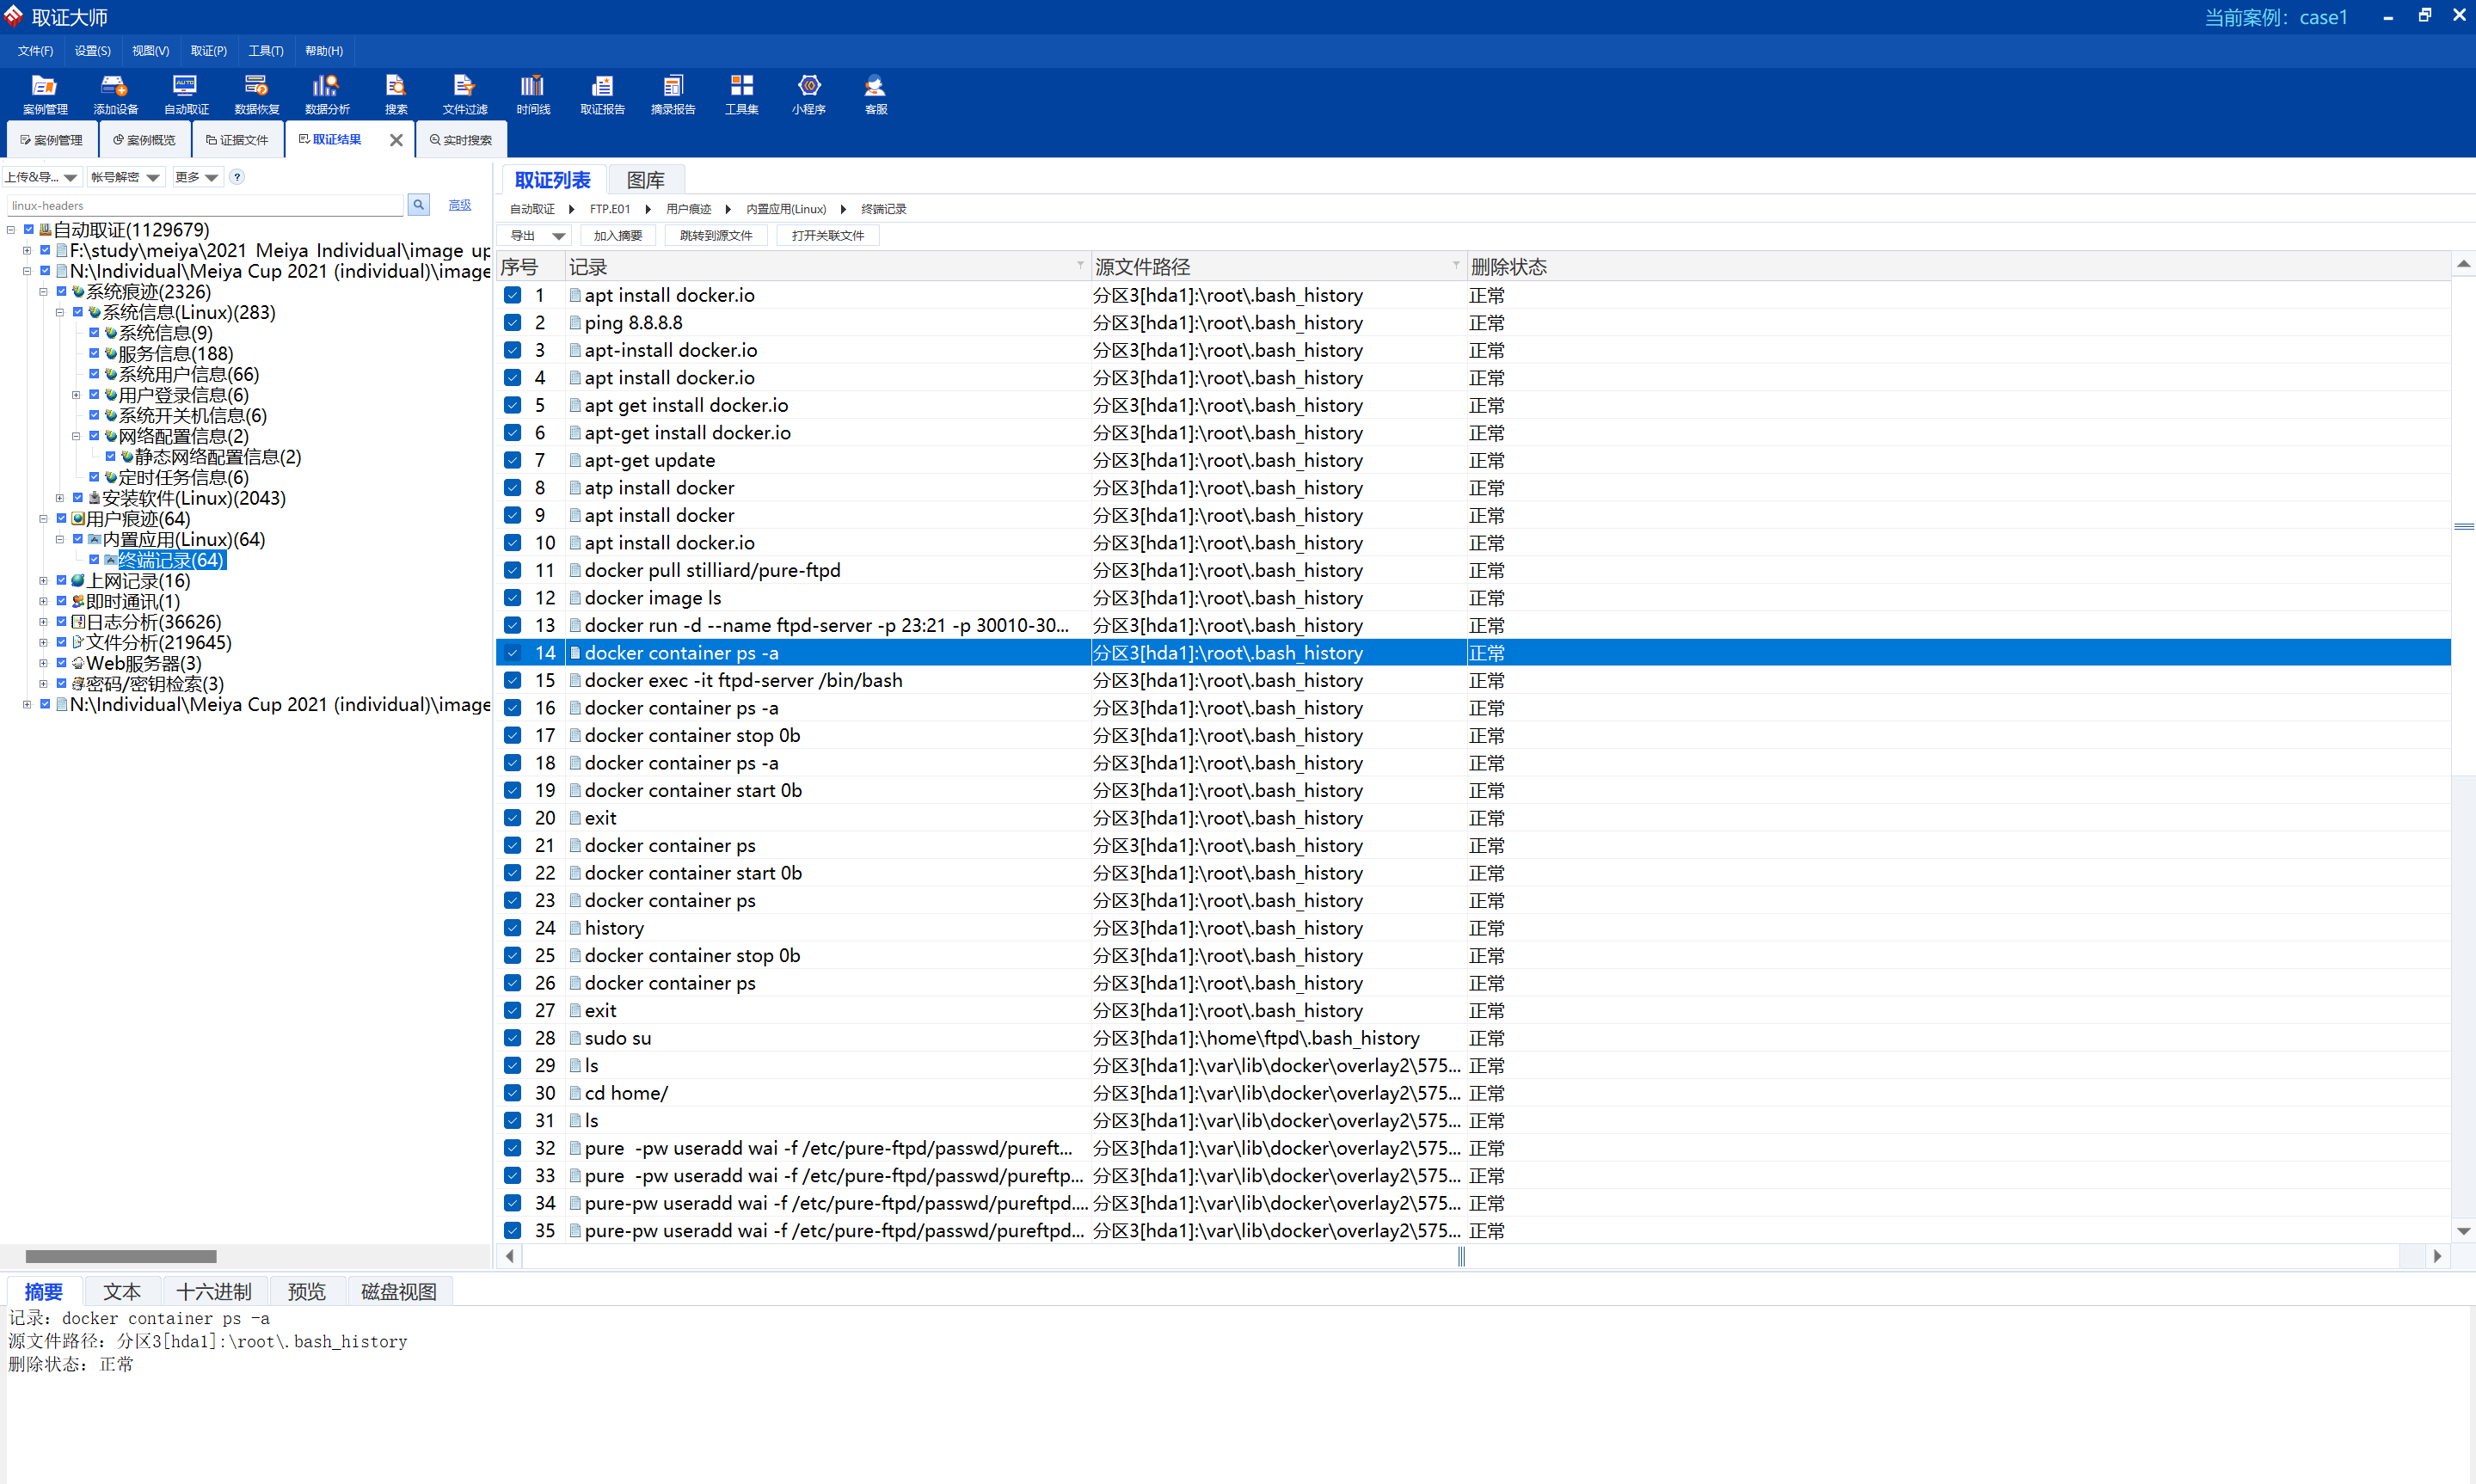Viewport: 2476px width, 1484px height.
Task: Toggle the 上网记录(16) tree checkbox
Action: (62, 581)
